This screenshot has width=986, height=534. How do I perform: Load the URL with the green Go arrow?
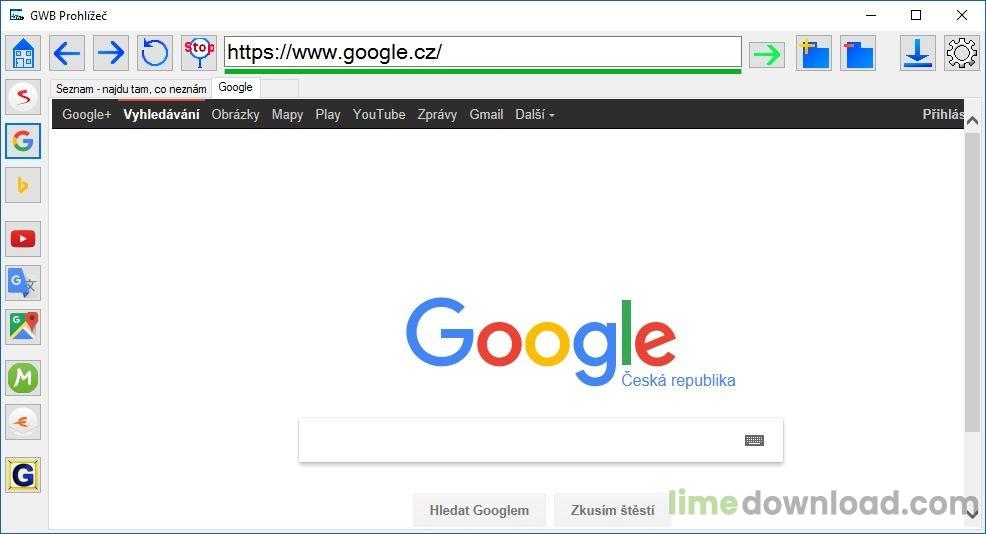click(x=767, y=54)
